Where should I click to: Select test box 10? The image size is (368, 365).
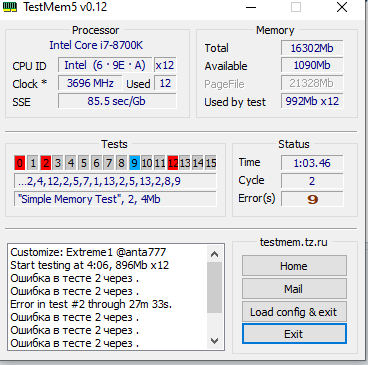(147, 163)
